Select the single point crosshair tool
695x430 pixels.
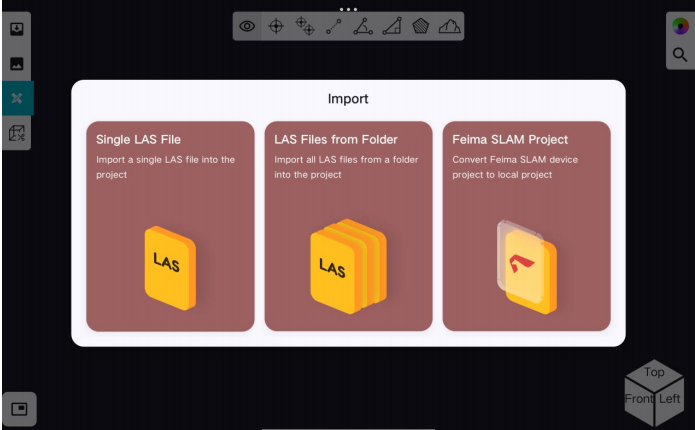(277, 26)
